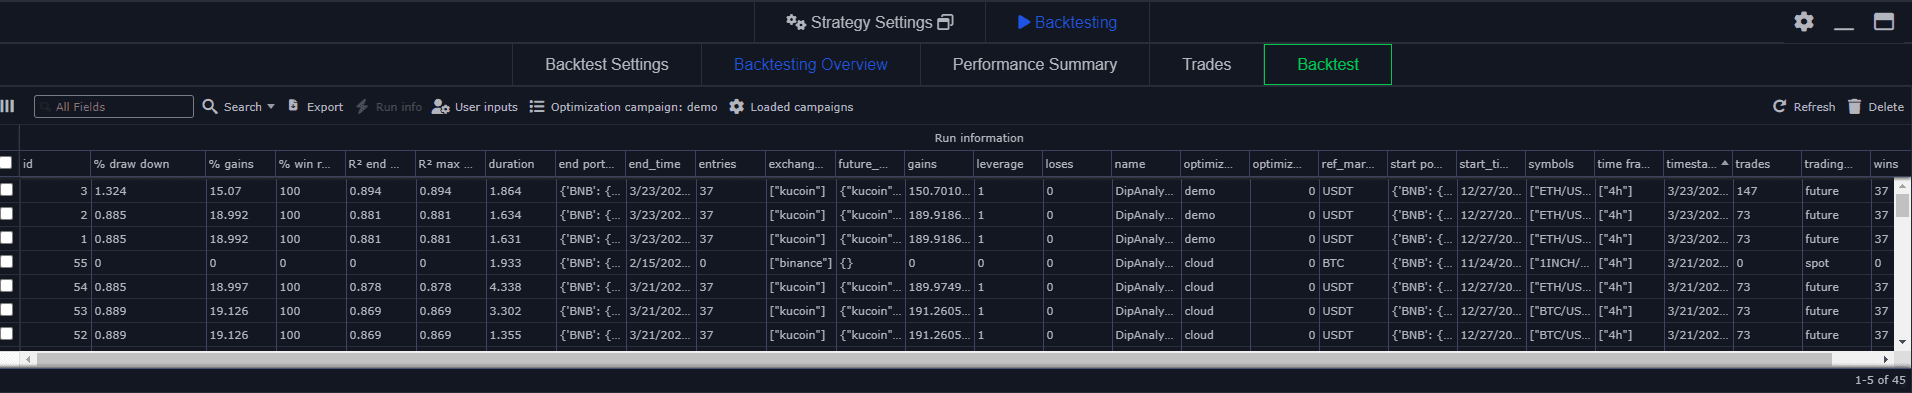Viewport: 1912px width, 393px height.
Task: Select the ["binance"] exchange cell
Action: point(800,263)
